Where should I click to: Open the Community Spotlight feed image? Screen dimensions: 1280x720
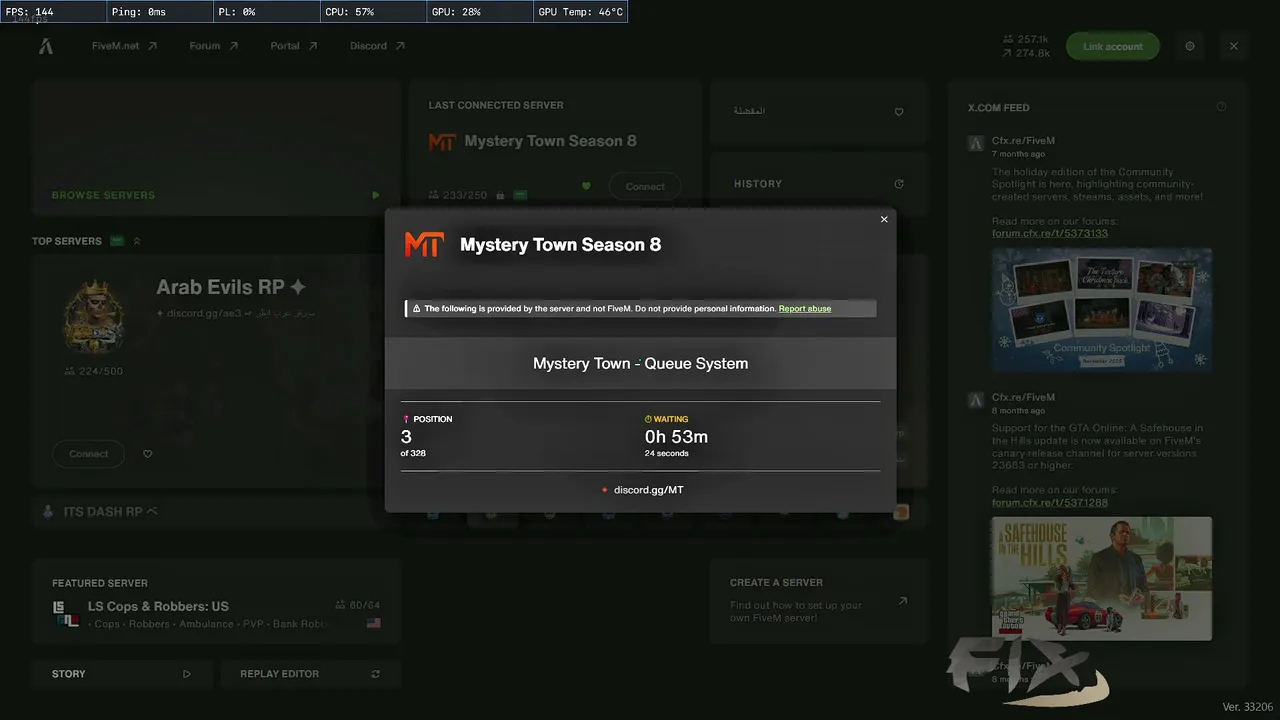point(1102,310)
